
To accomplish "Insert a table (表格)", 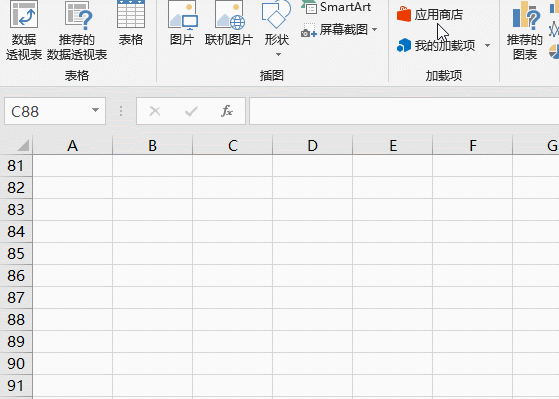I will [131, 24].
